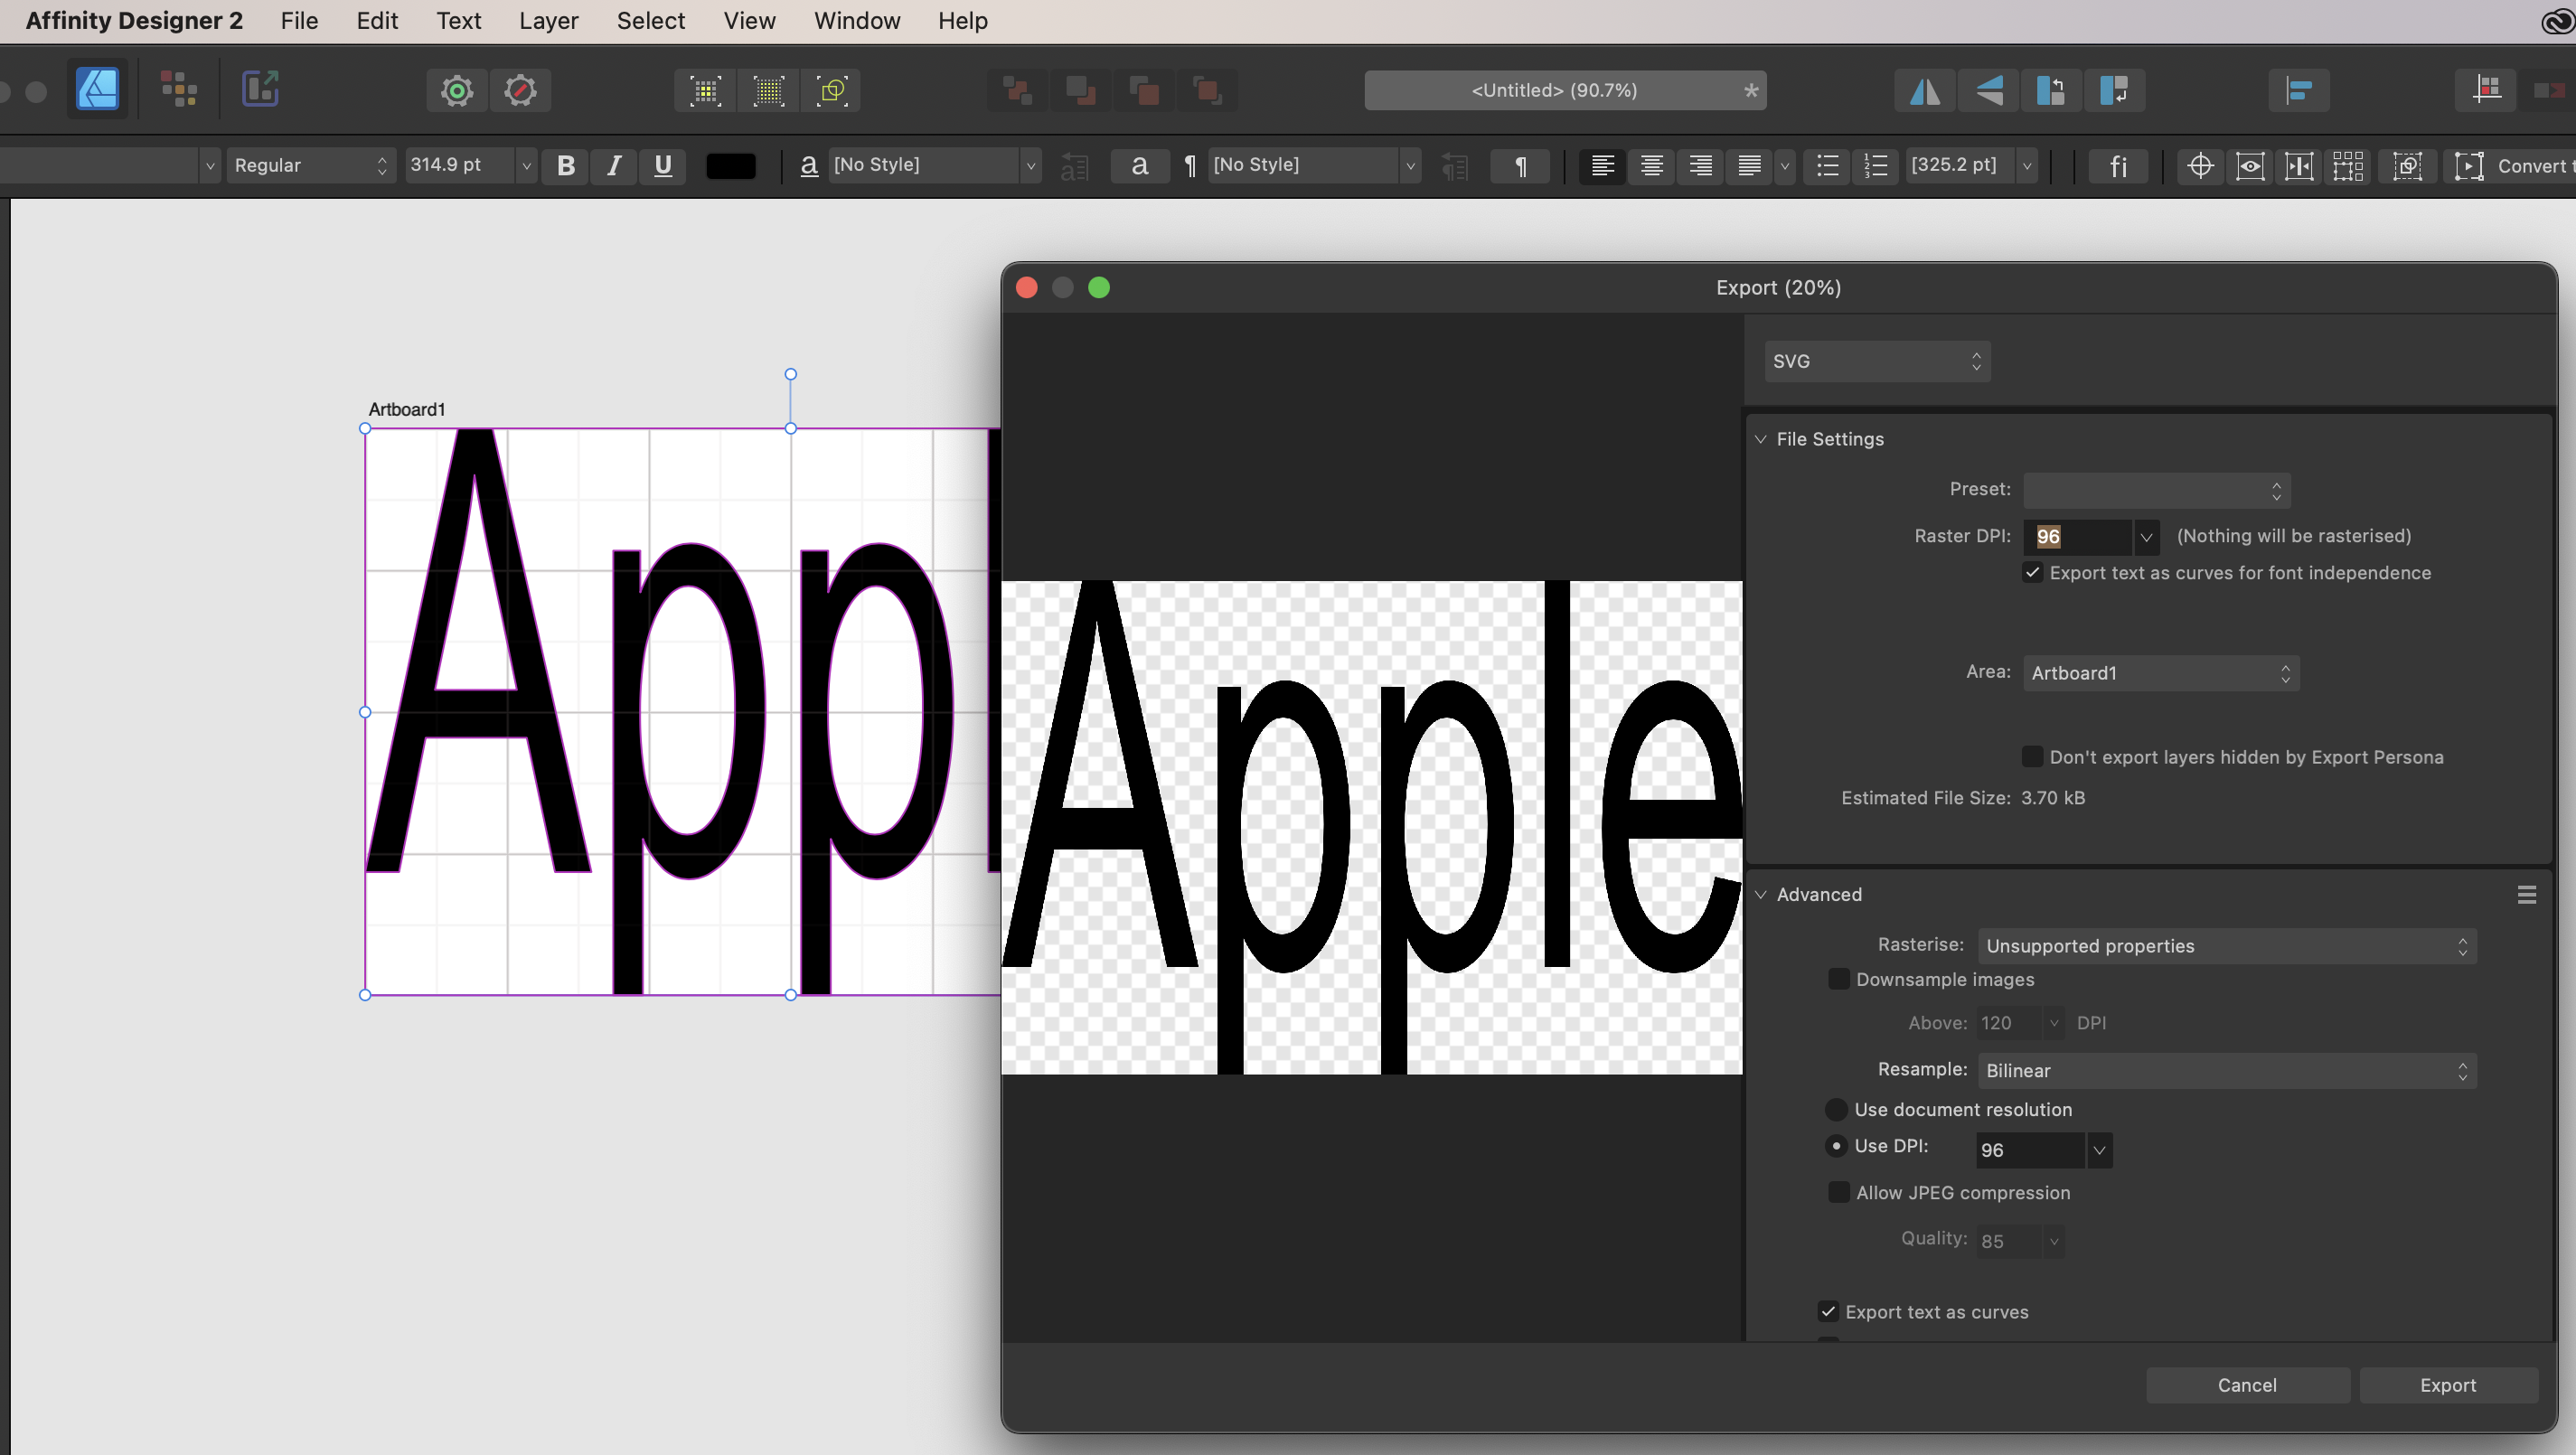This screenshot has height=1455, width=2576.
Task: Click the leading 325.2 pt field
Action: click(x=1959, y=165)
